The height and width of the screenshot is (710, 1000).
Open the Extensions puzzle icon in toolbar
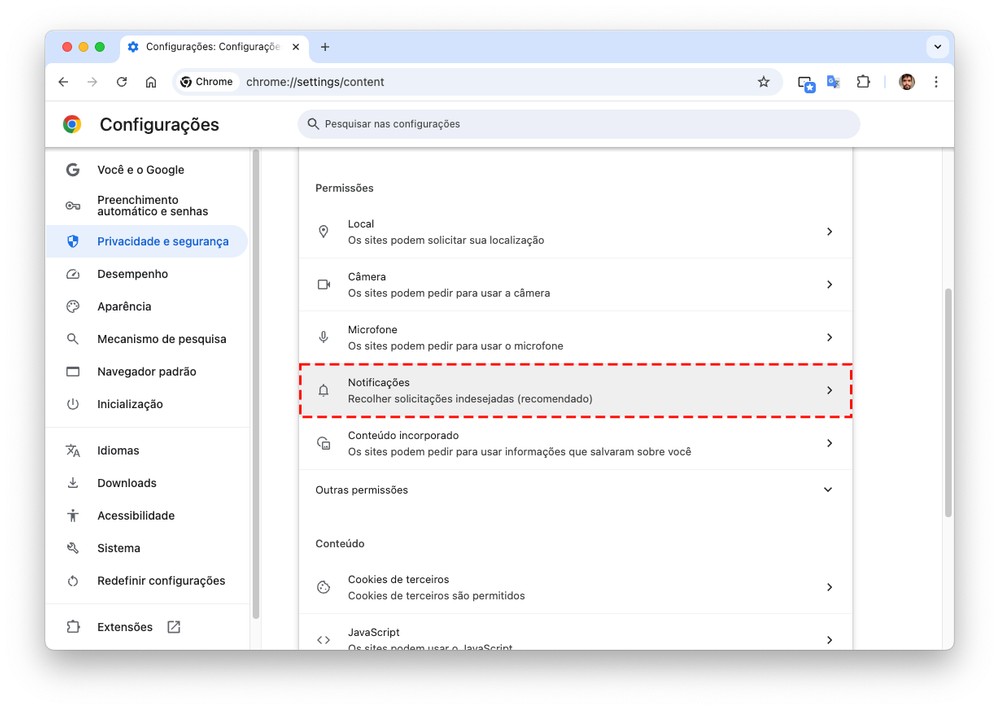click(863, 82)
